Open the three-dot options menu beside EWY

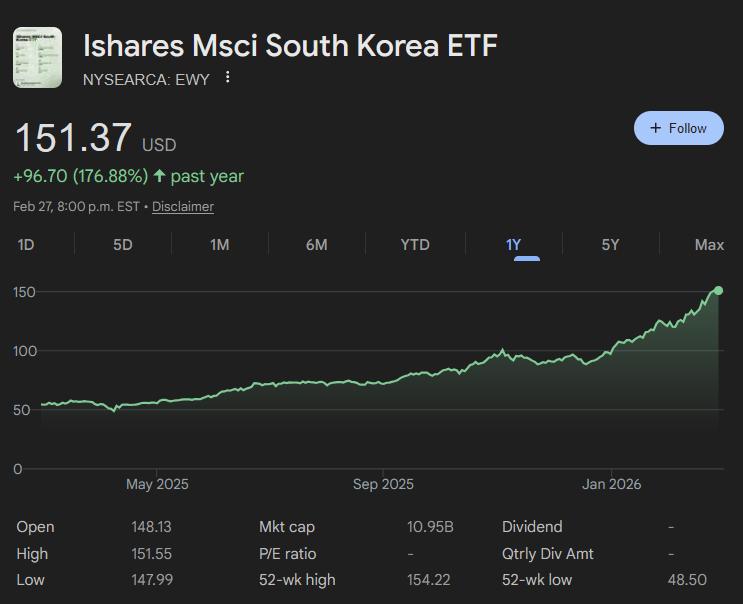228,77
